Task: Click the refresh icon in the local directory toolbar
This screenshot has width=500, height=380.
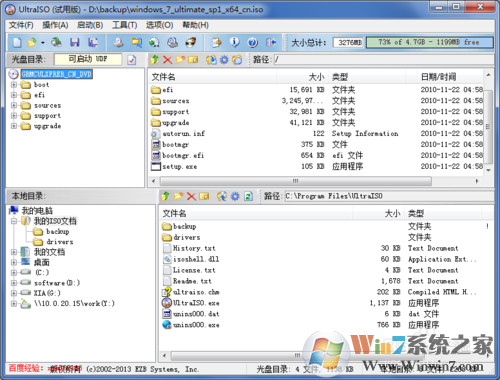Action: pyautogui.click(x=248, y=196)
